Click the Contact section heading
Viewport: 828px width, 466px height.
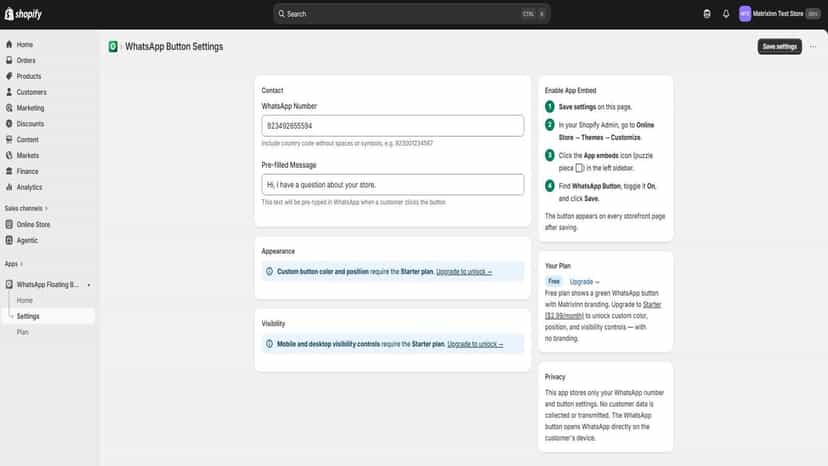coord(272,90)
